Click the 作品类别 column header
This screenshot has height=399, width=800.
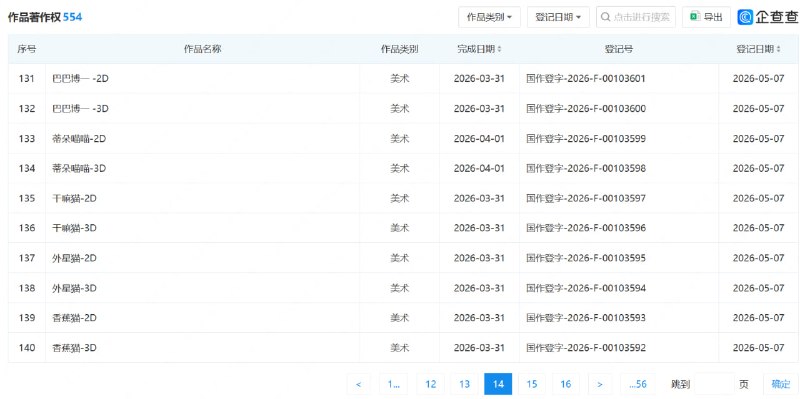click(x=399, y=49)
